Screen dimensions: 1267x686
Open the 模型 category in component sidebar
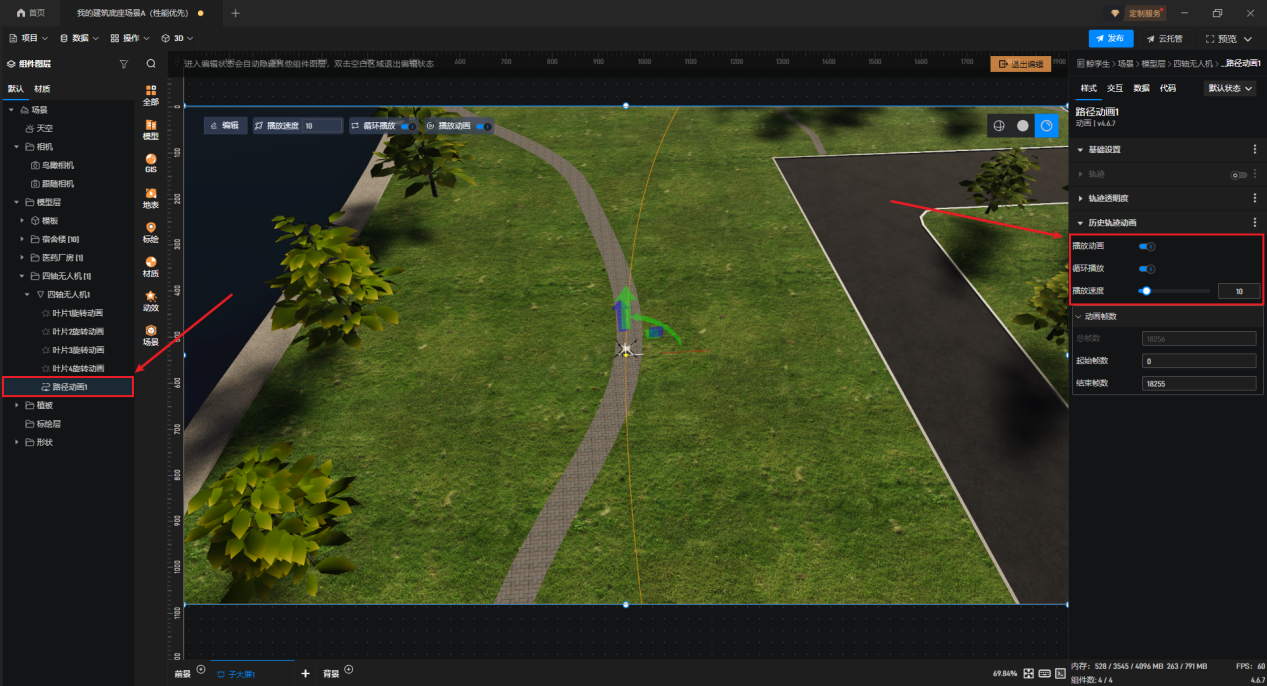click(151, 128)
